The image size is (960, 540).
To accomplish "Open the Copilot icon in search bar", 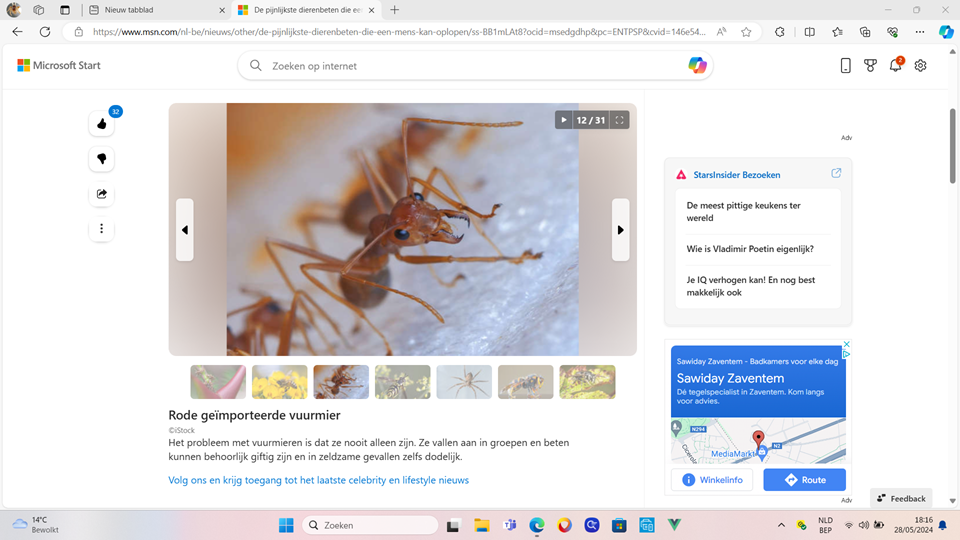I will (697, 66).
